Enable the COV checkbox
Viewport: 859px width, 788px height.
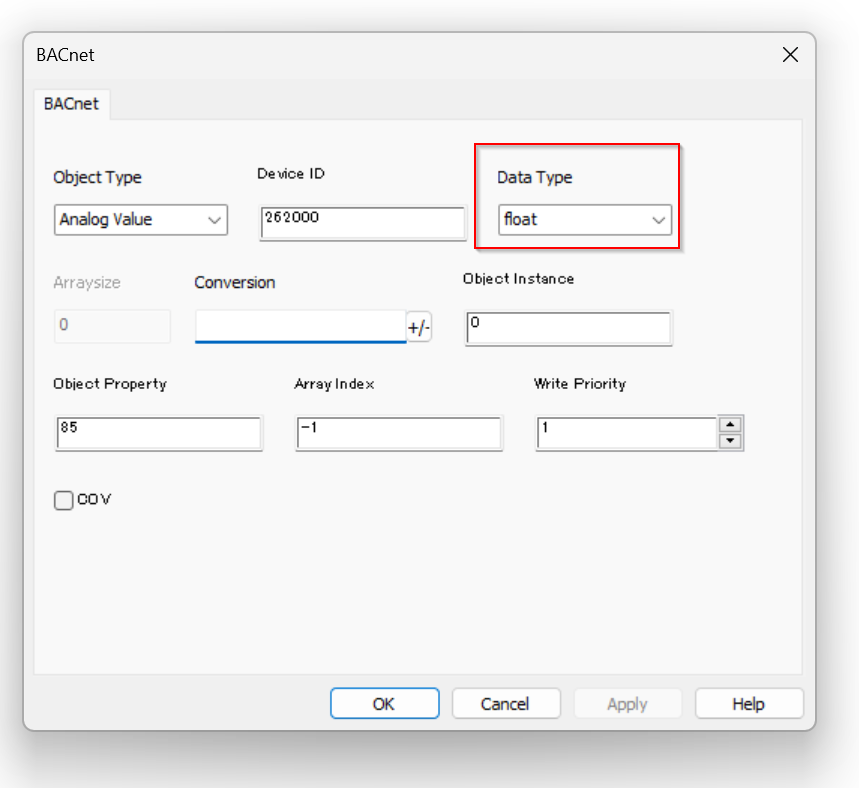[x=64, y=500]
